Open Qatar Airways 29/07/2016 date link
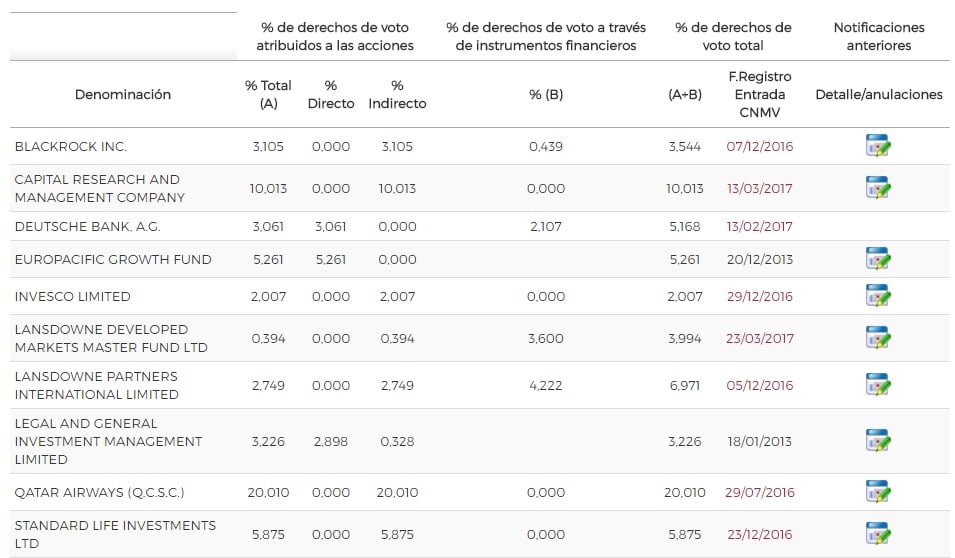 click(x=760, y=493)
